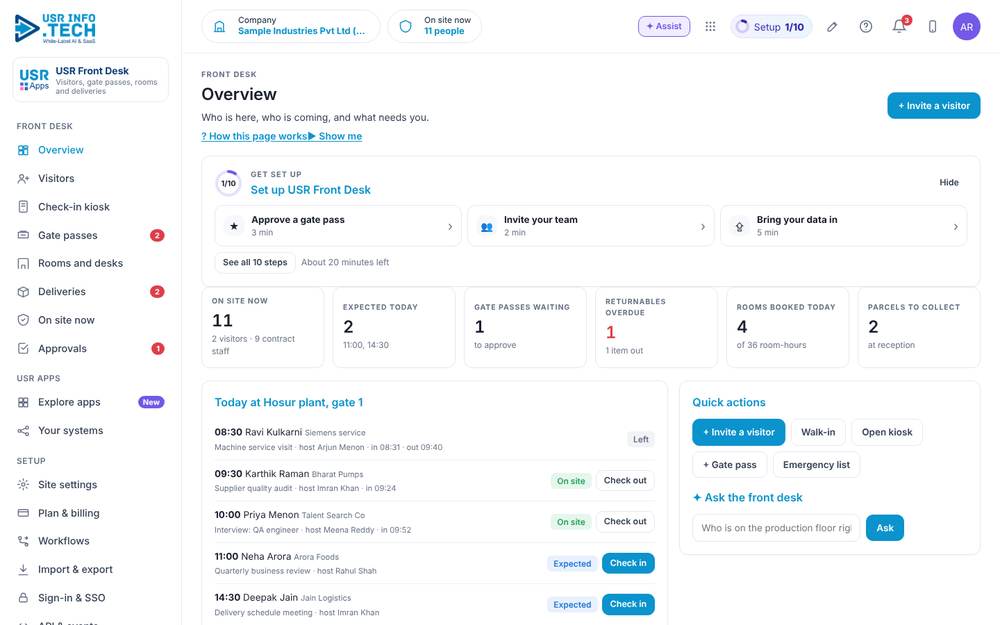The height and width of the screenshot is (625, 1000).
Task: Expand Approve a gate pass chevron
Action: tap(450, 226)
